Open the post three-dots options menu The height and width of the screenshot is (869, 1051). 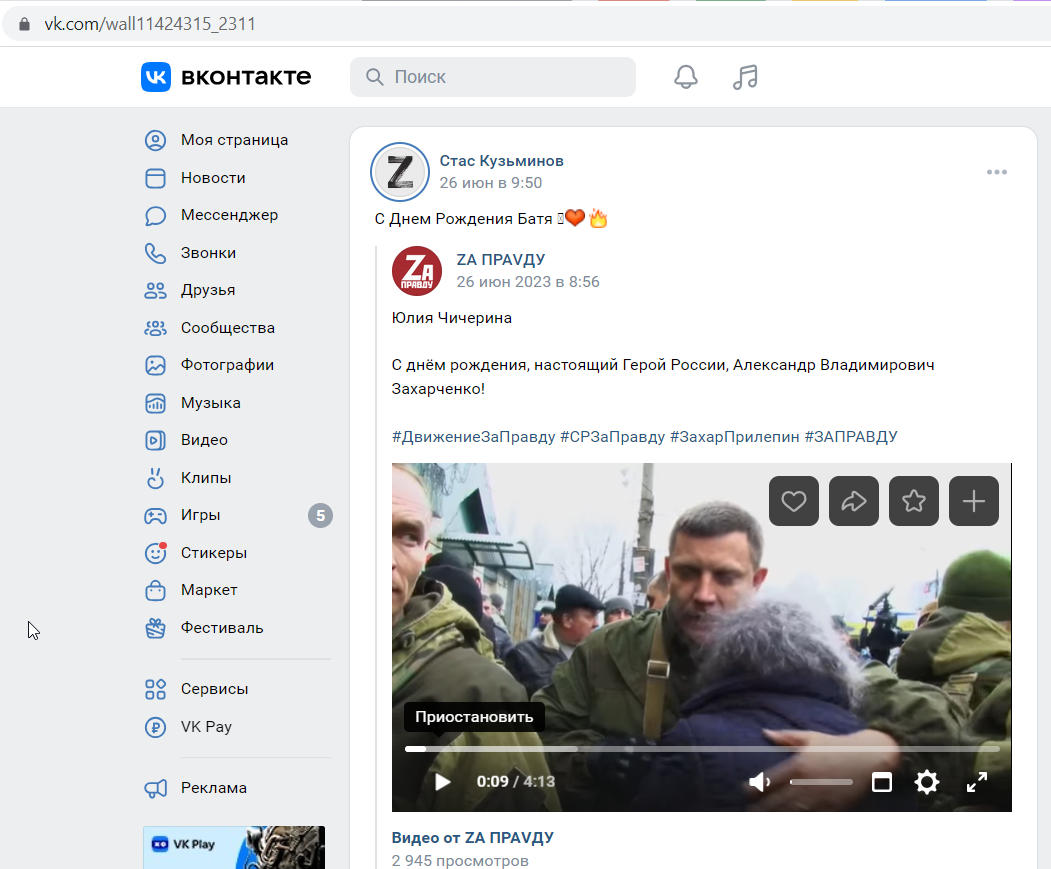(997, 172)
